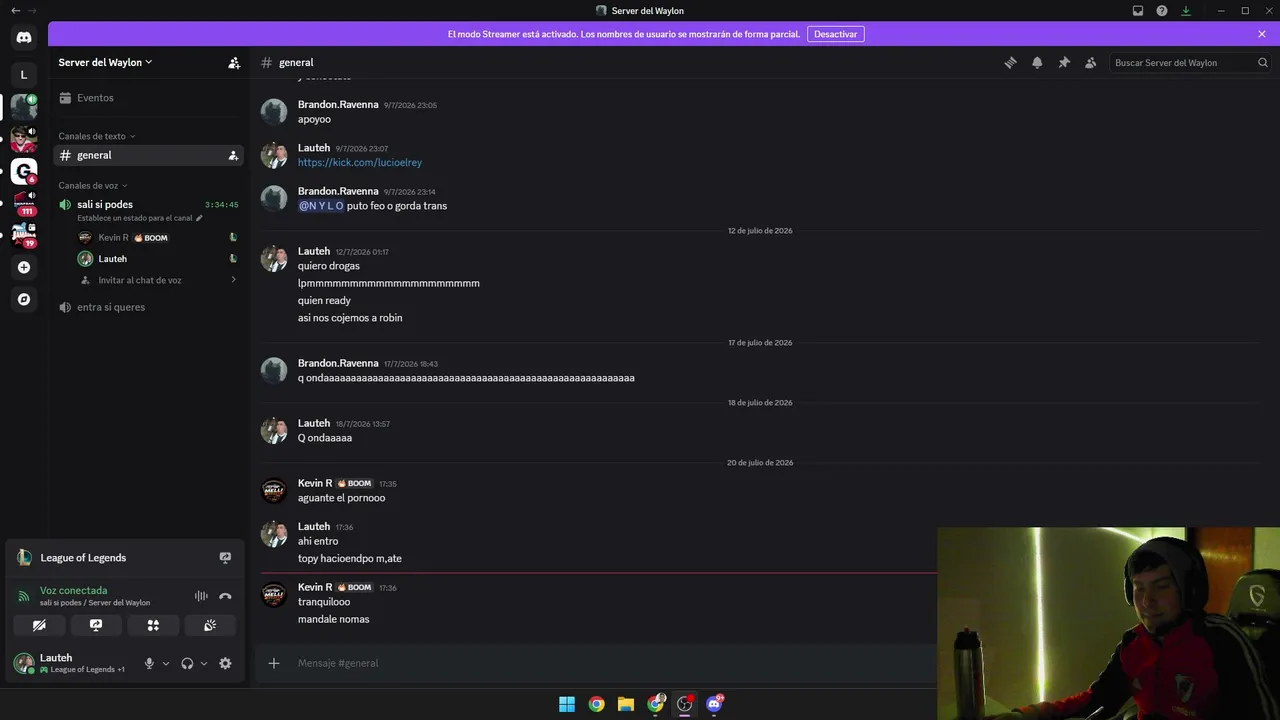Click the green download update icon
Image resolution: width=1280 pixels, height=720 pixels.
coord(1186,11)
